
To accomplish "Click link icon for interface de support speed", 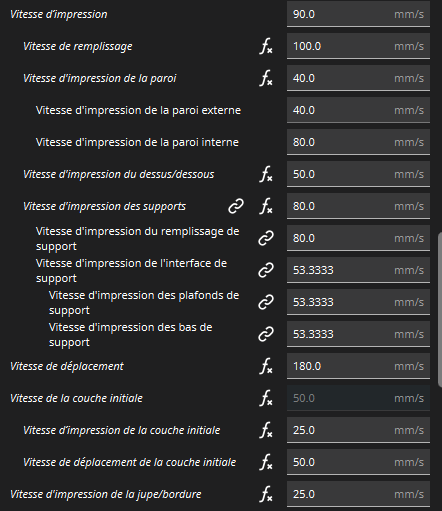I will [x=266, y=270].
